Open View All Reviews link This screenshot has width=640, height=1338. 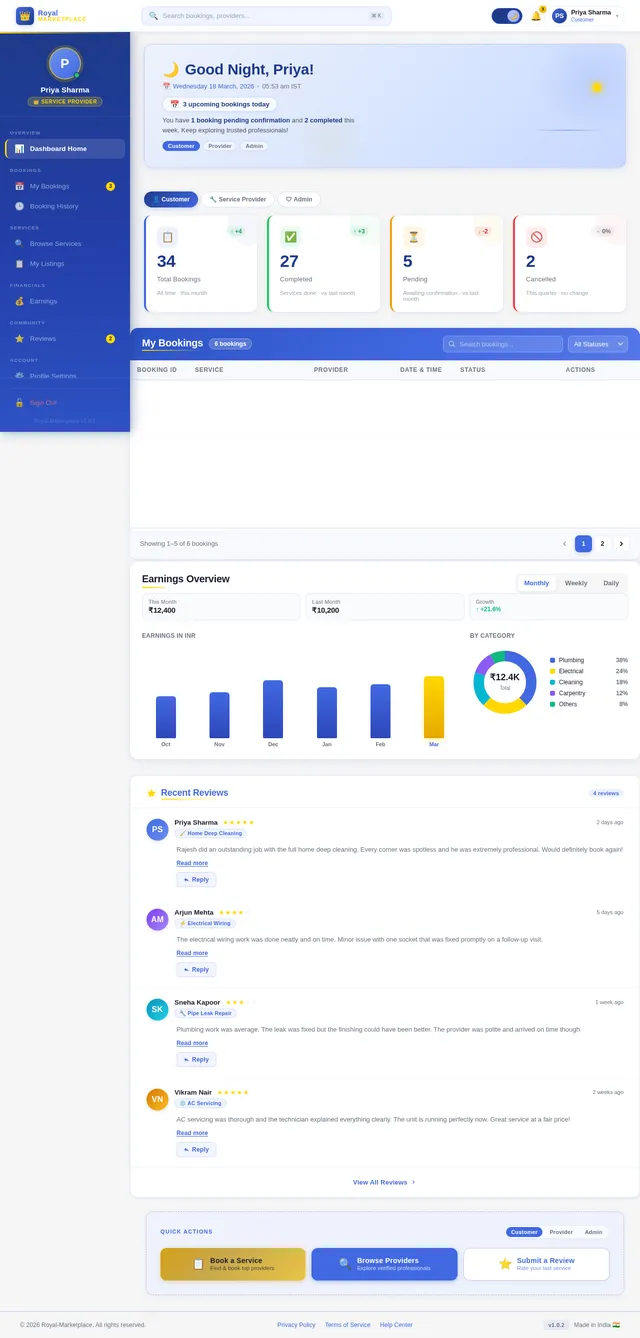click(x=384, y=1182)
